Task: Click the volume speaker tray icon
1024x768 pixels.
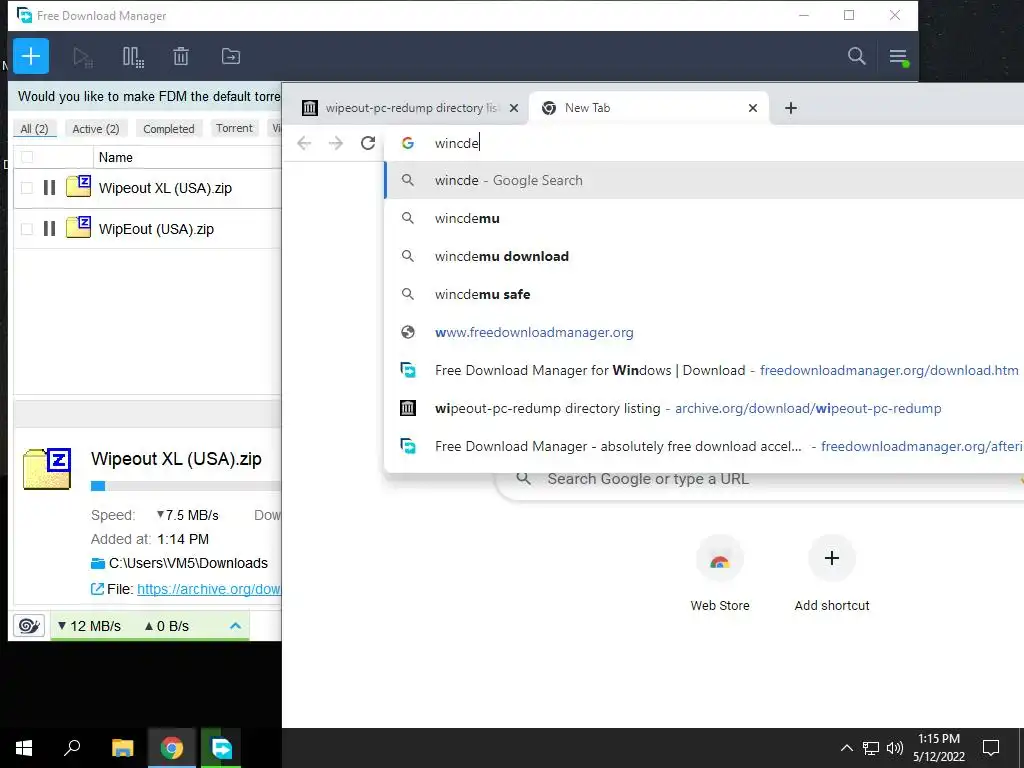Action: pyautogui.click(x=894, y=748)
